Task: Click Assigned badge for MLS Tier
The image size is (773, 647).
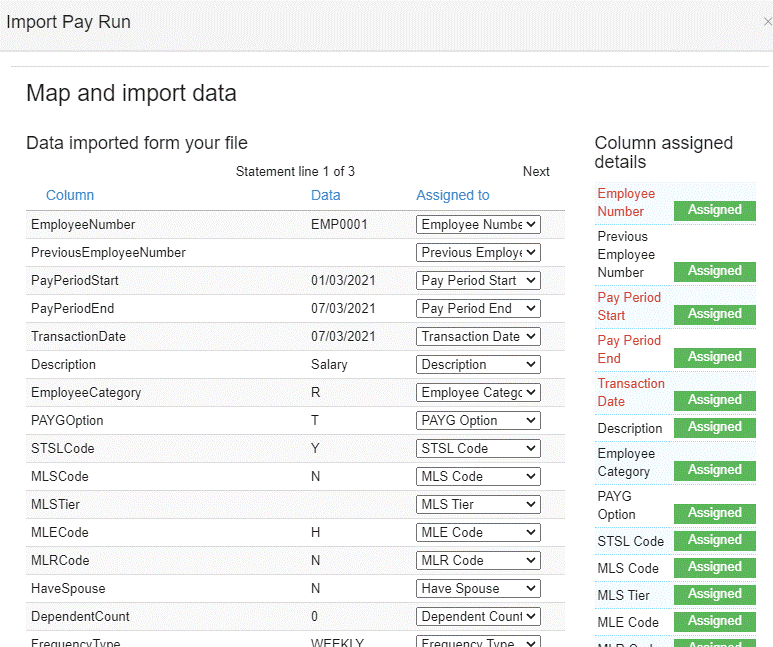Action: [714, 594]
